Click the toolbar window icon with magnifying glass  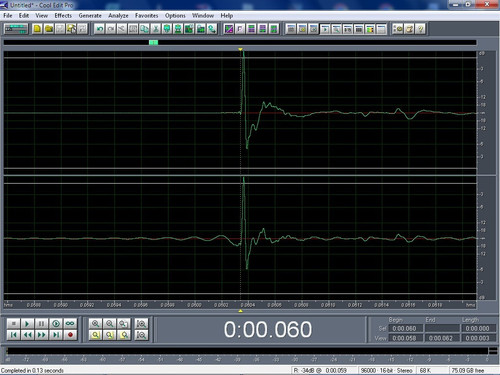[x=336, y=29]
